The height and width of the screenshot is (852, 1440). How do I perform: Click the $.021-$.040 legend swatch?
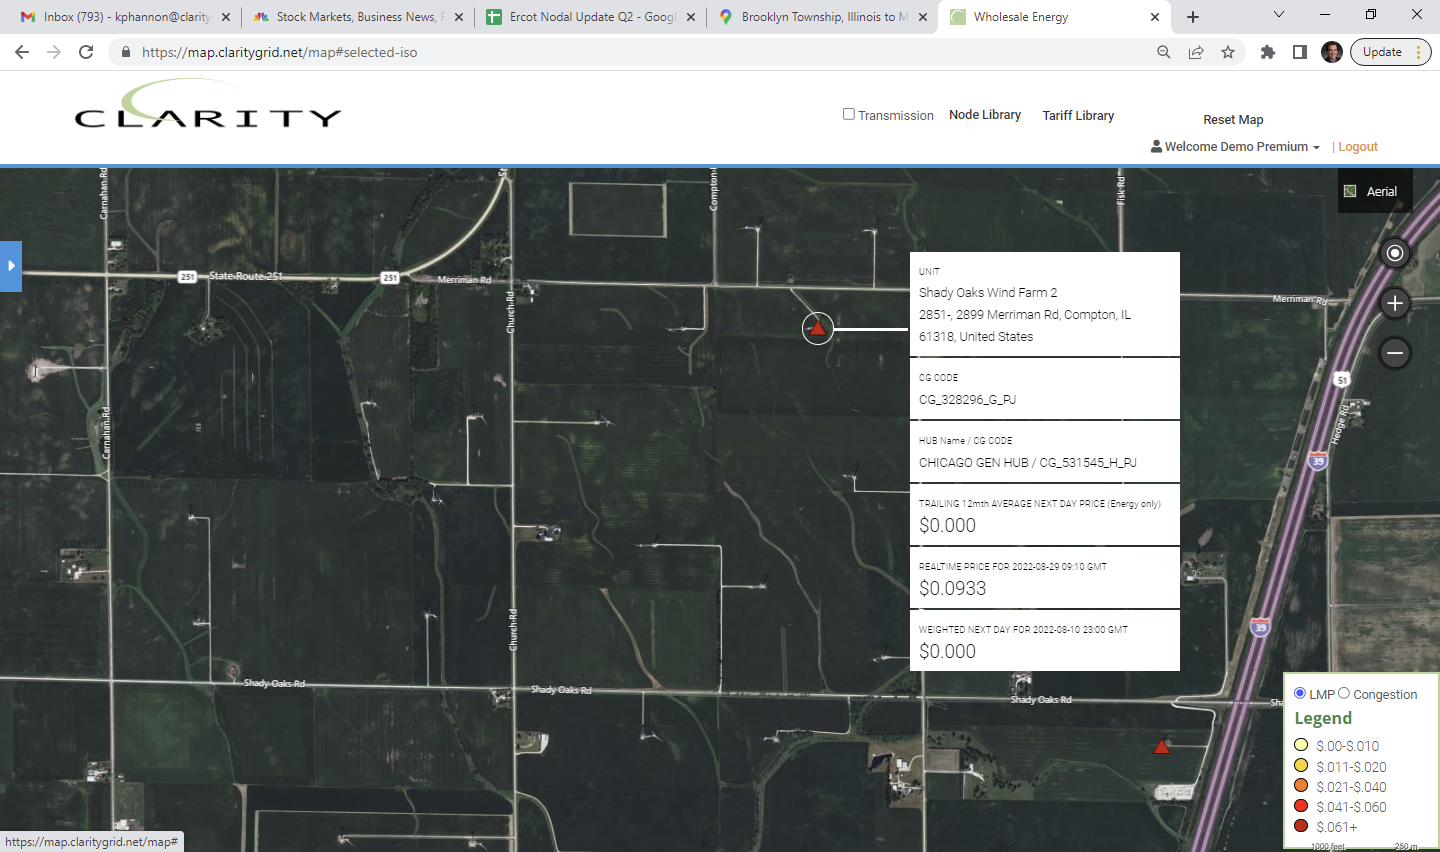click(x=1301, y=786)
